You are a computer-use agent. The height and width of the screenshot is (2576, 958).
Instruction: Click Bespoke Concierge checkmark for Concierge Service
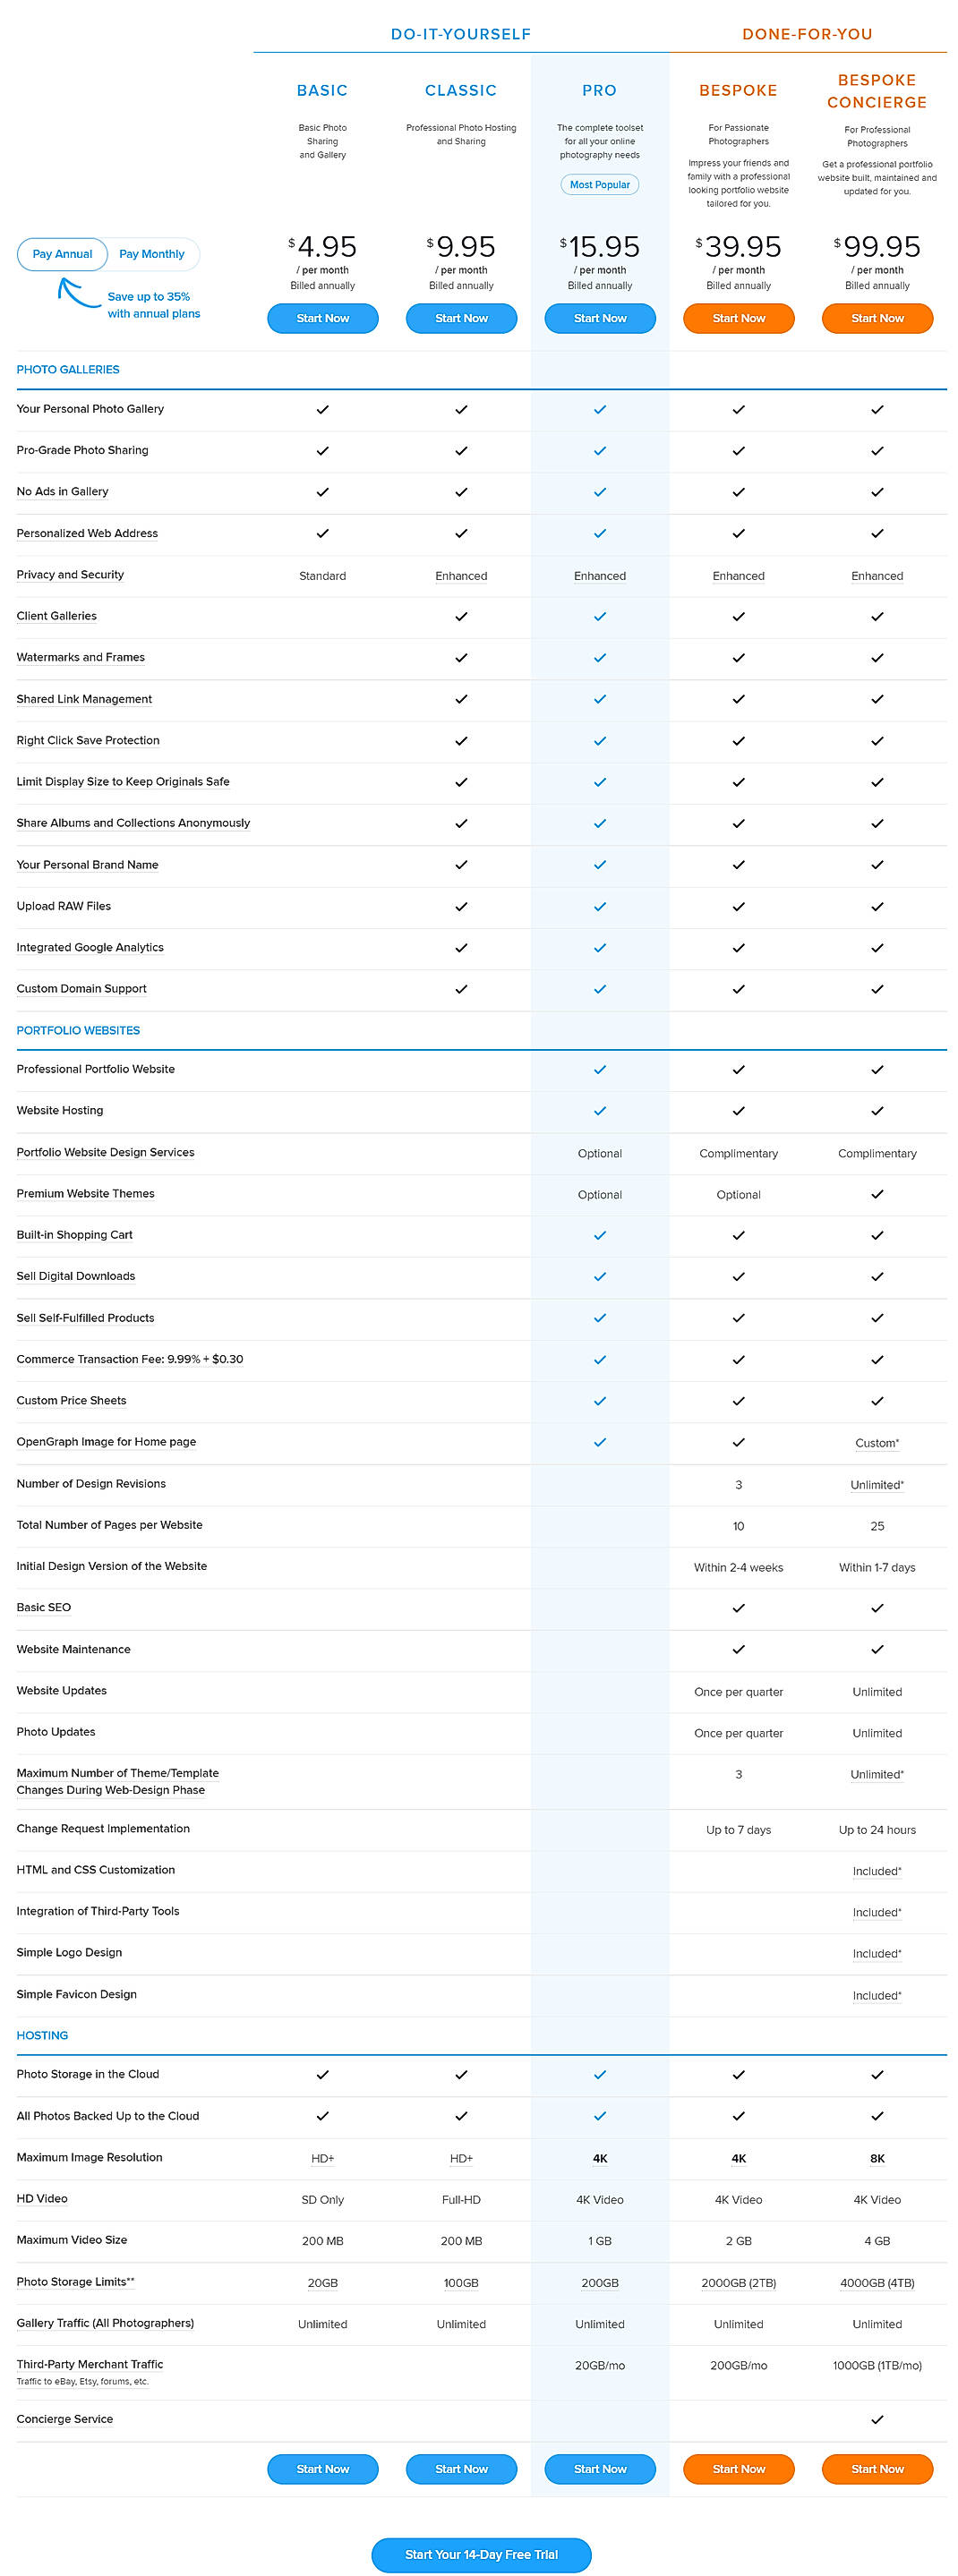tap(877, 2419)
